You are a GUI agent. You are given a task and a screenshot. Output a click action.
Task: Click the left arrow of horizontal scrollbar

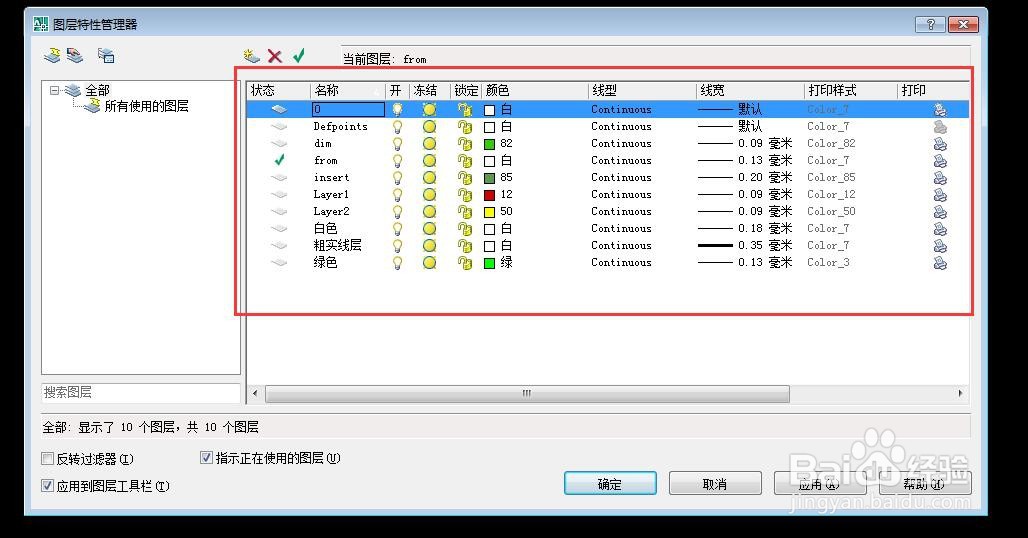click(x=256, y=393)
